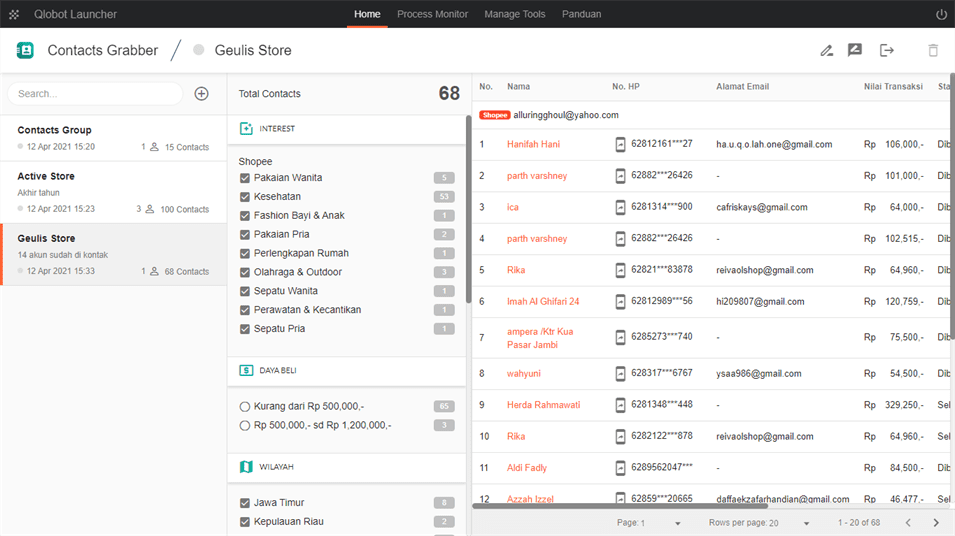
Task: Open contact Herda Rahmawati
Action: [x=543, y=405]
